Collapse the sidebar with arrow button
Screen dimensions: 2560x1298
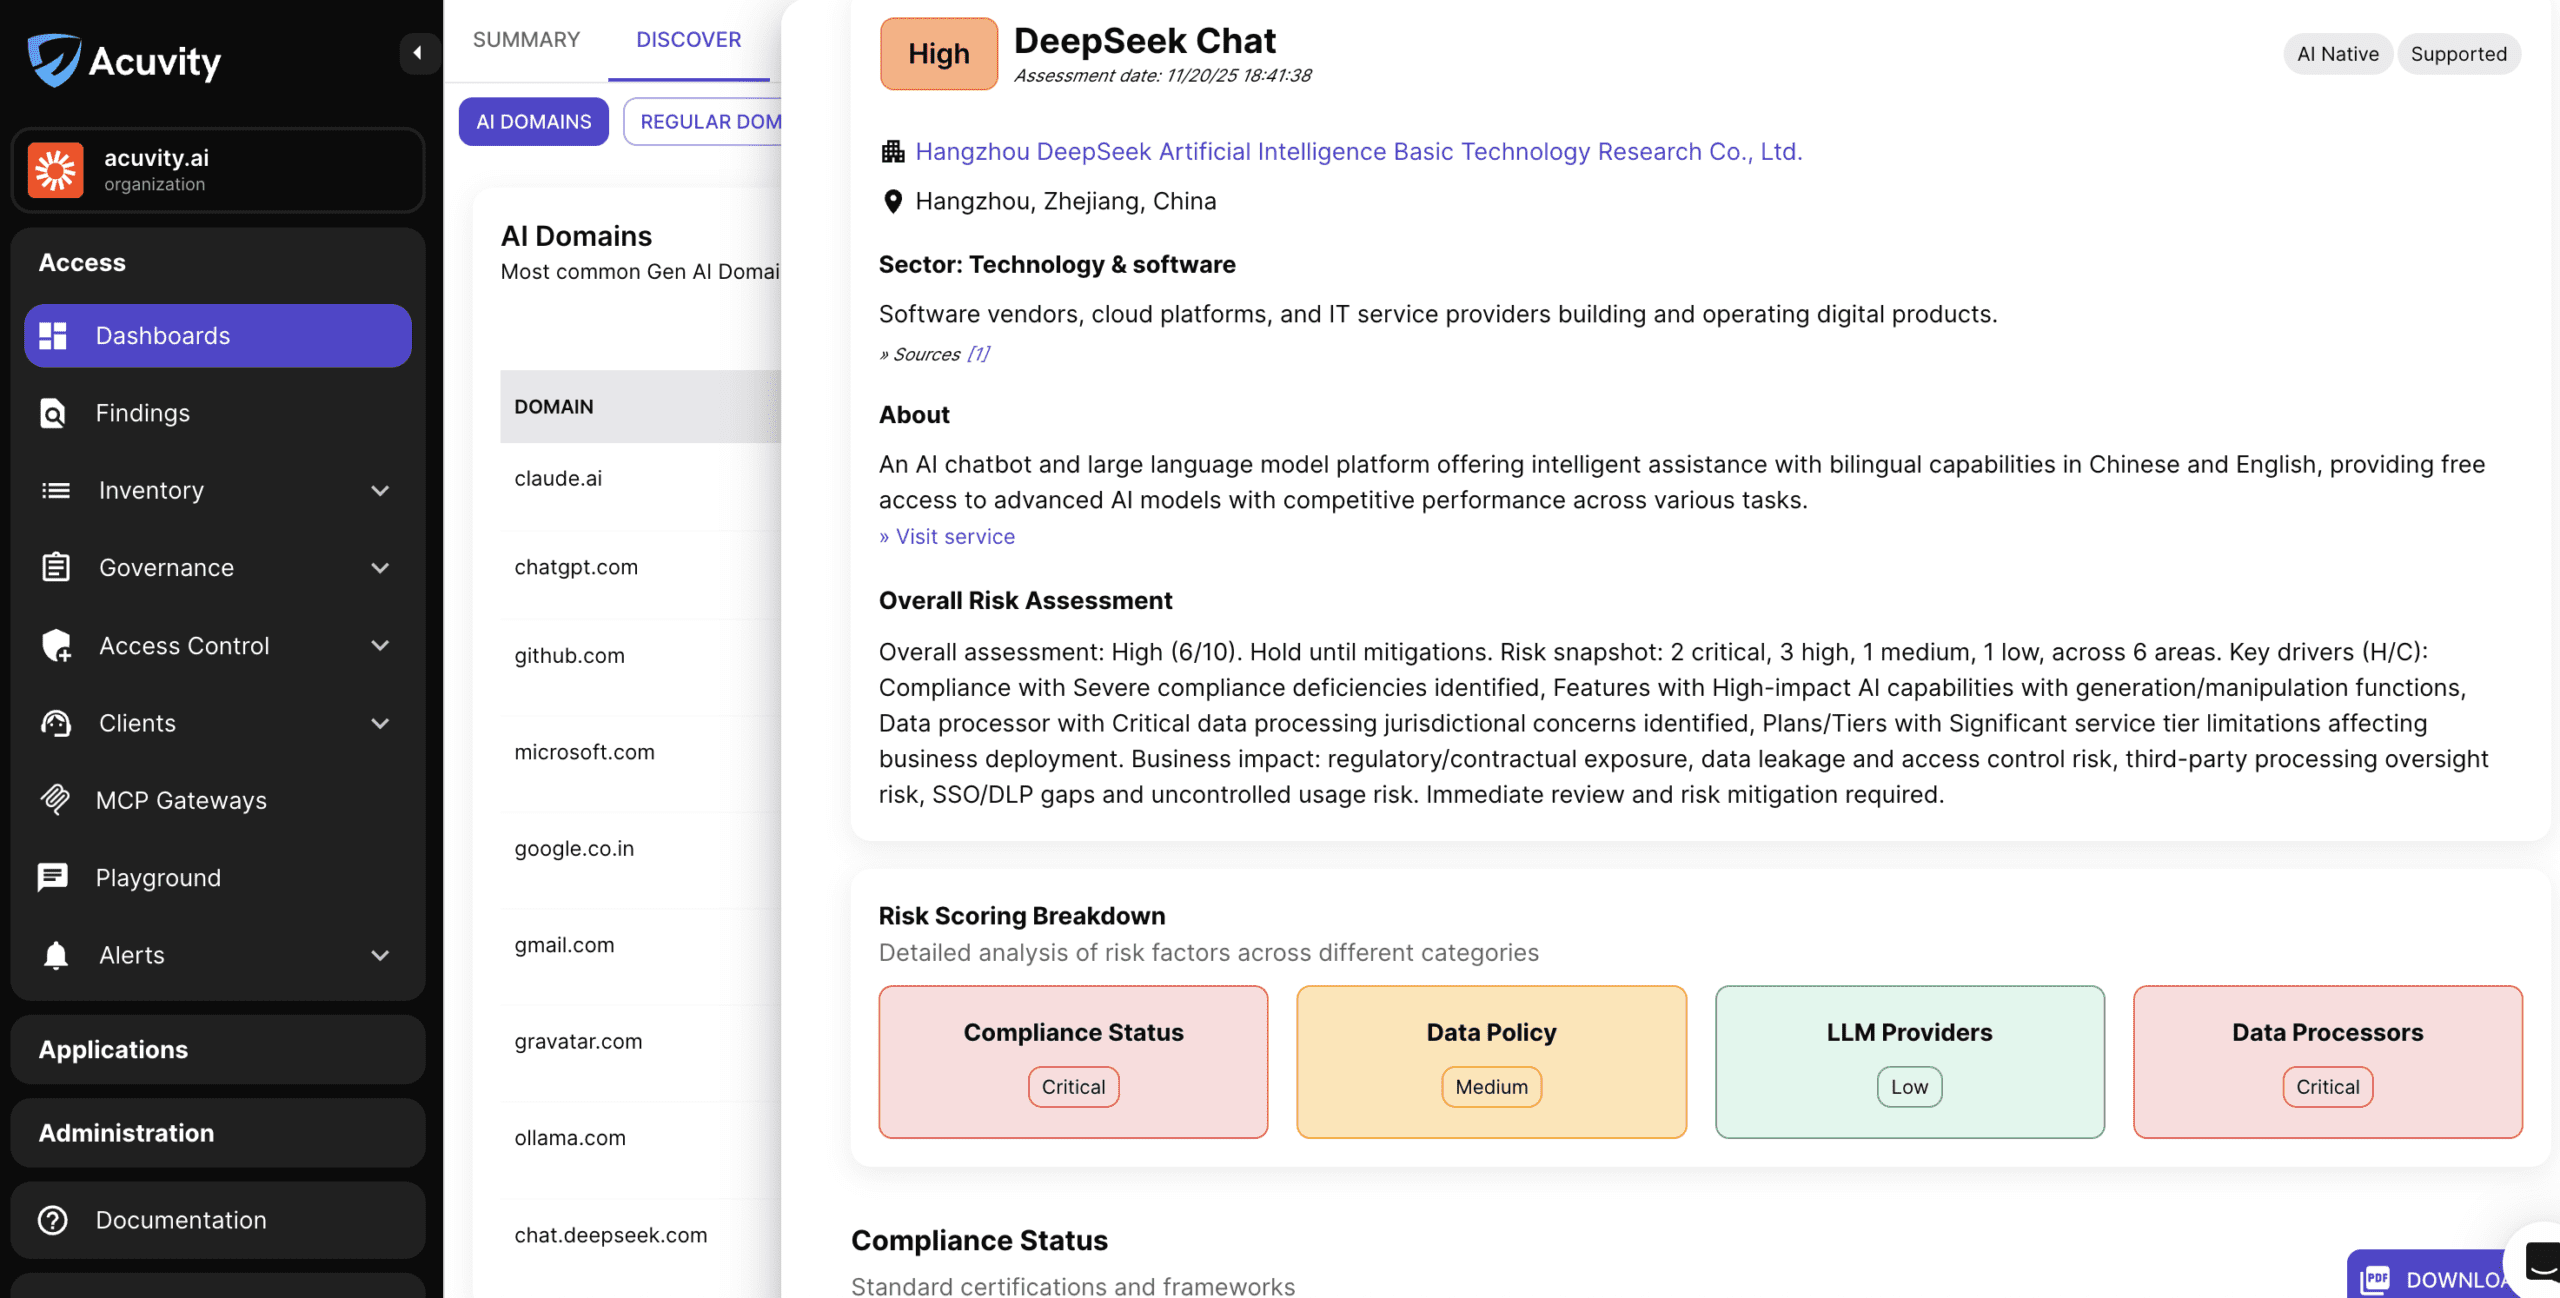418,53
